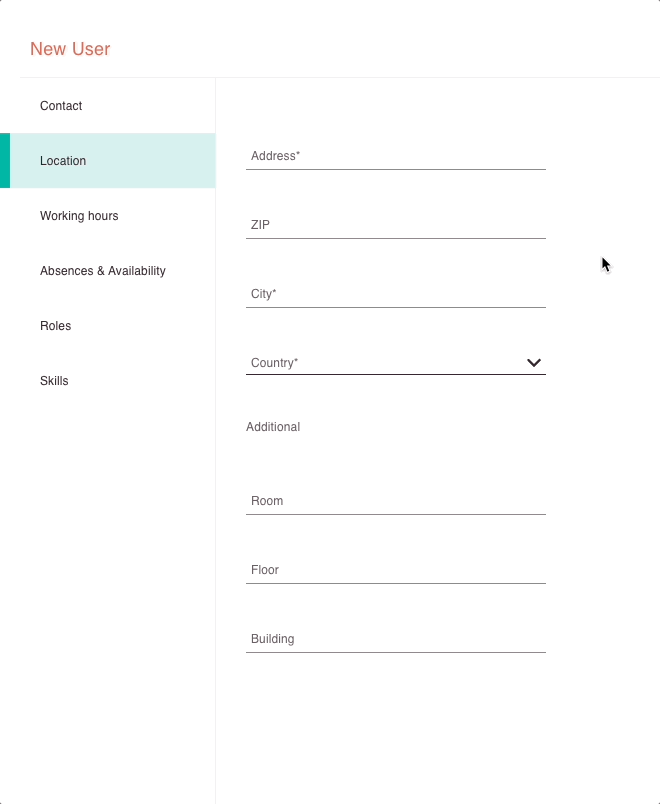660x804 pixels.
Task: Expand the Country dropdown chevron
Action: tap(534, 363)
